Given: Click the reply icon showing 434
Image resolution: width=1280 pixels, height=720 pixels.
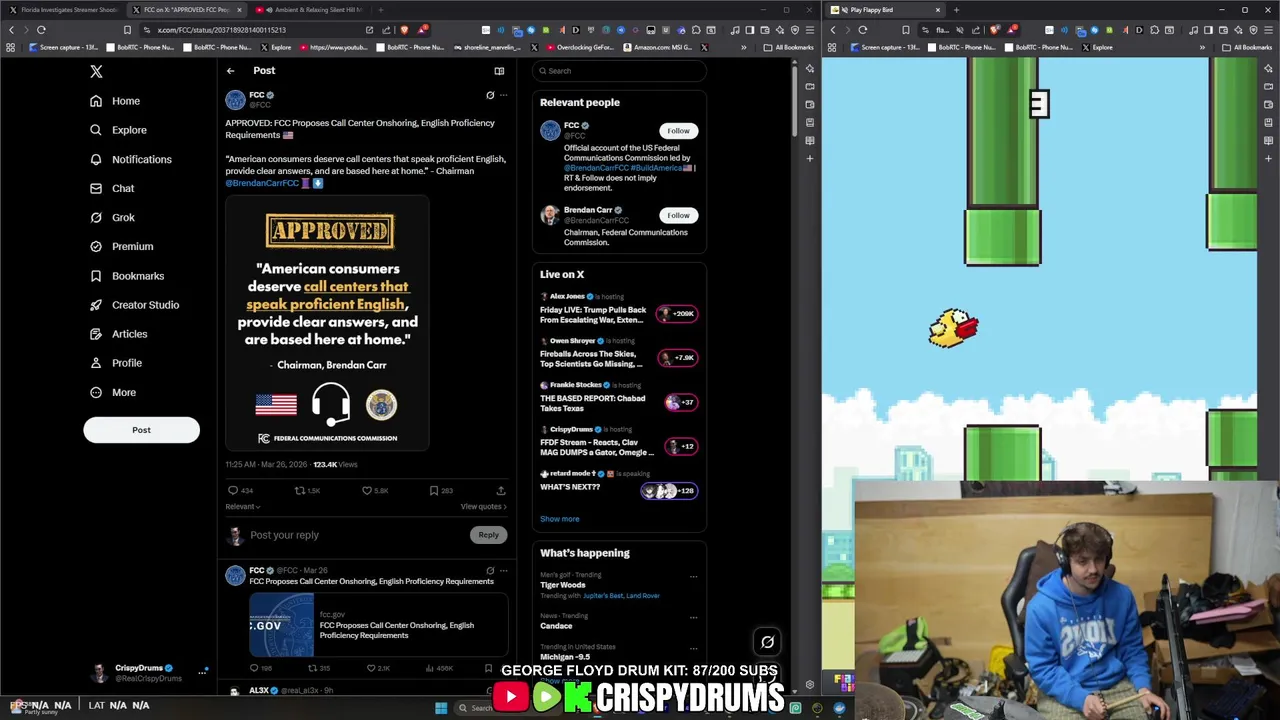Looking at the screenshot, I should (233, 491).
